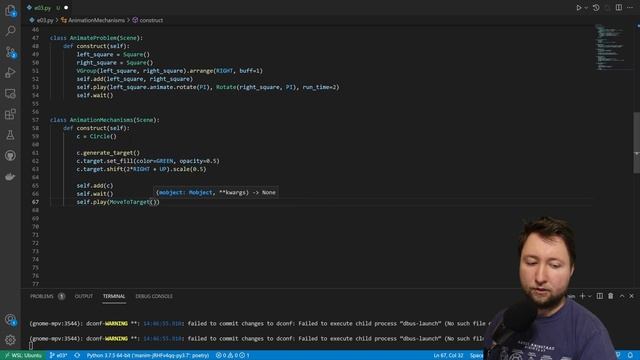Maximize the panel with the up chevron
Screen dimensions: 640x360
622,296
